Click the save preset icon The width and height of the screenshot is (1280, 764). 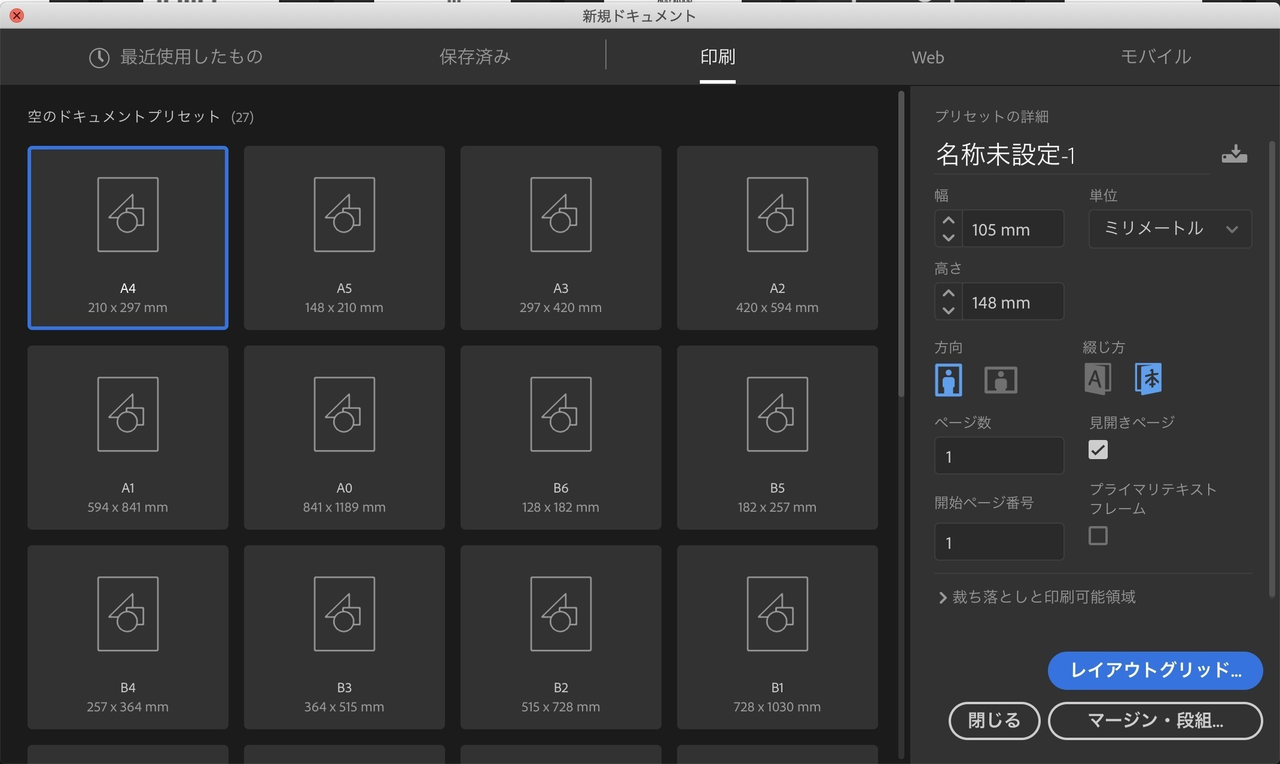click(1234, 154)
